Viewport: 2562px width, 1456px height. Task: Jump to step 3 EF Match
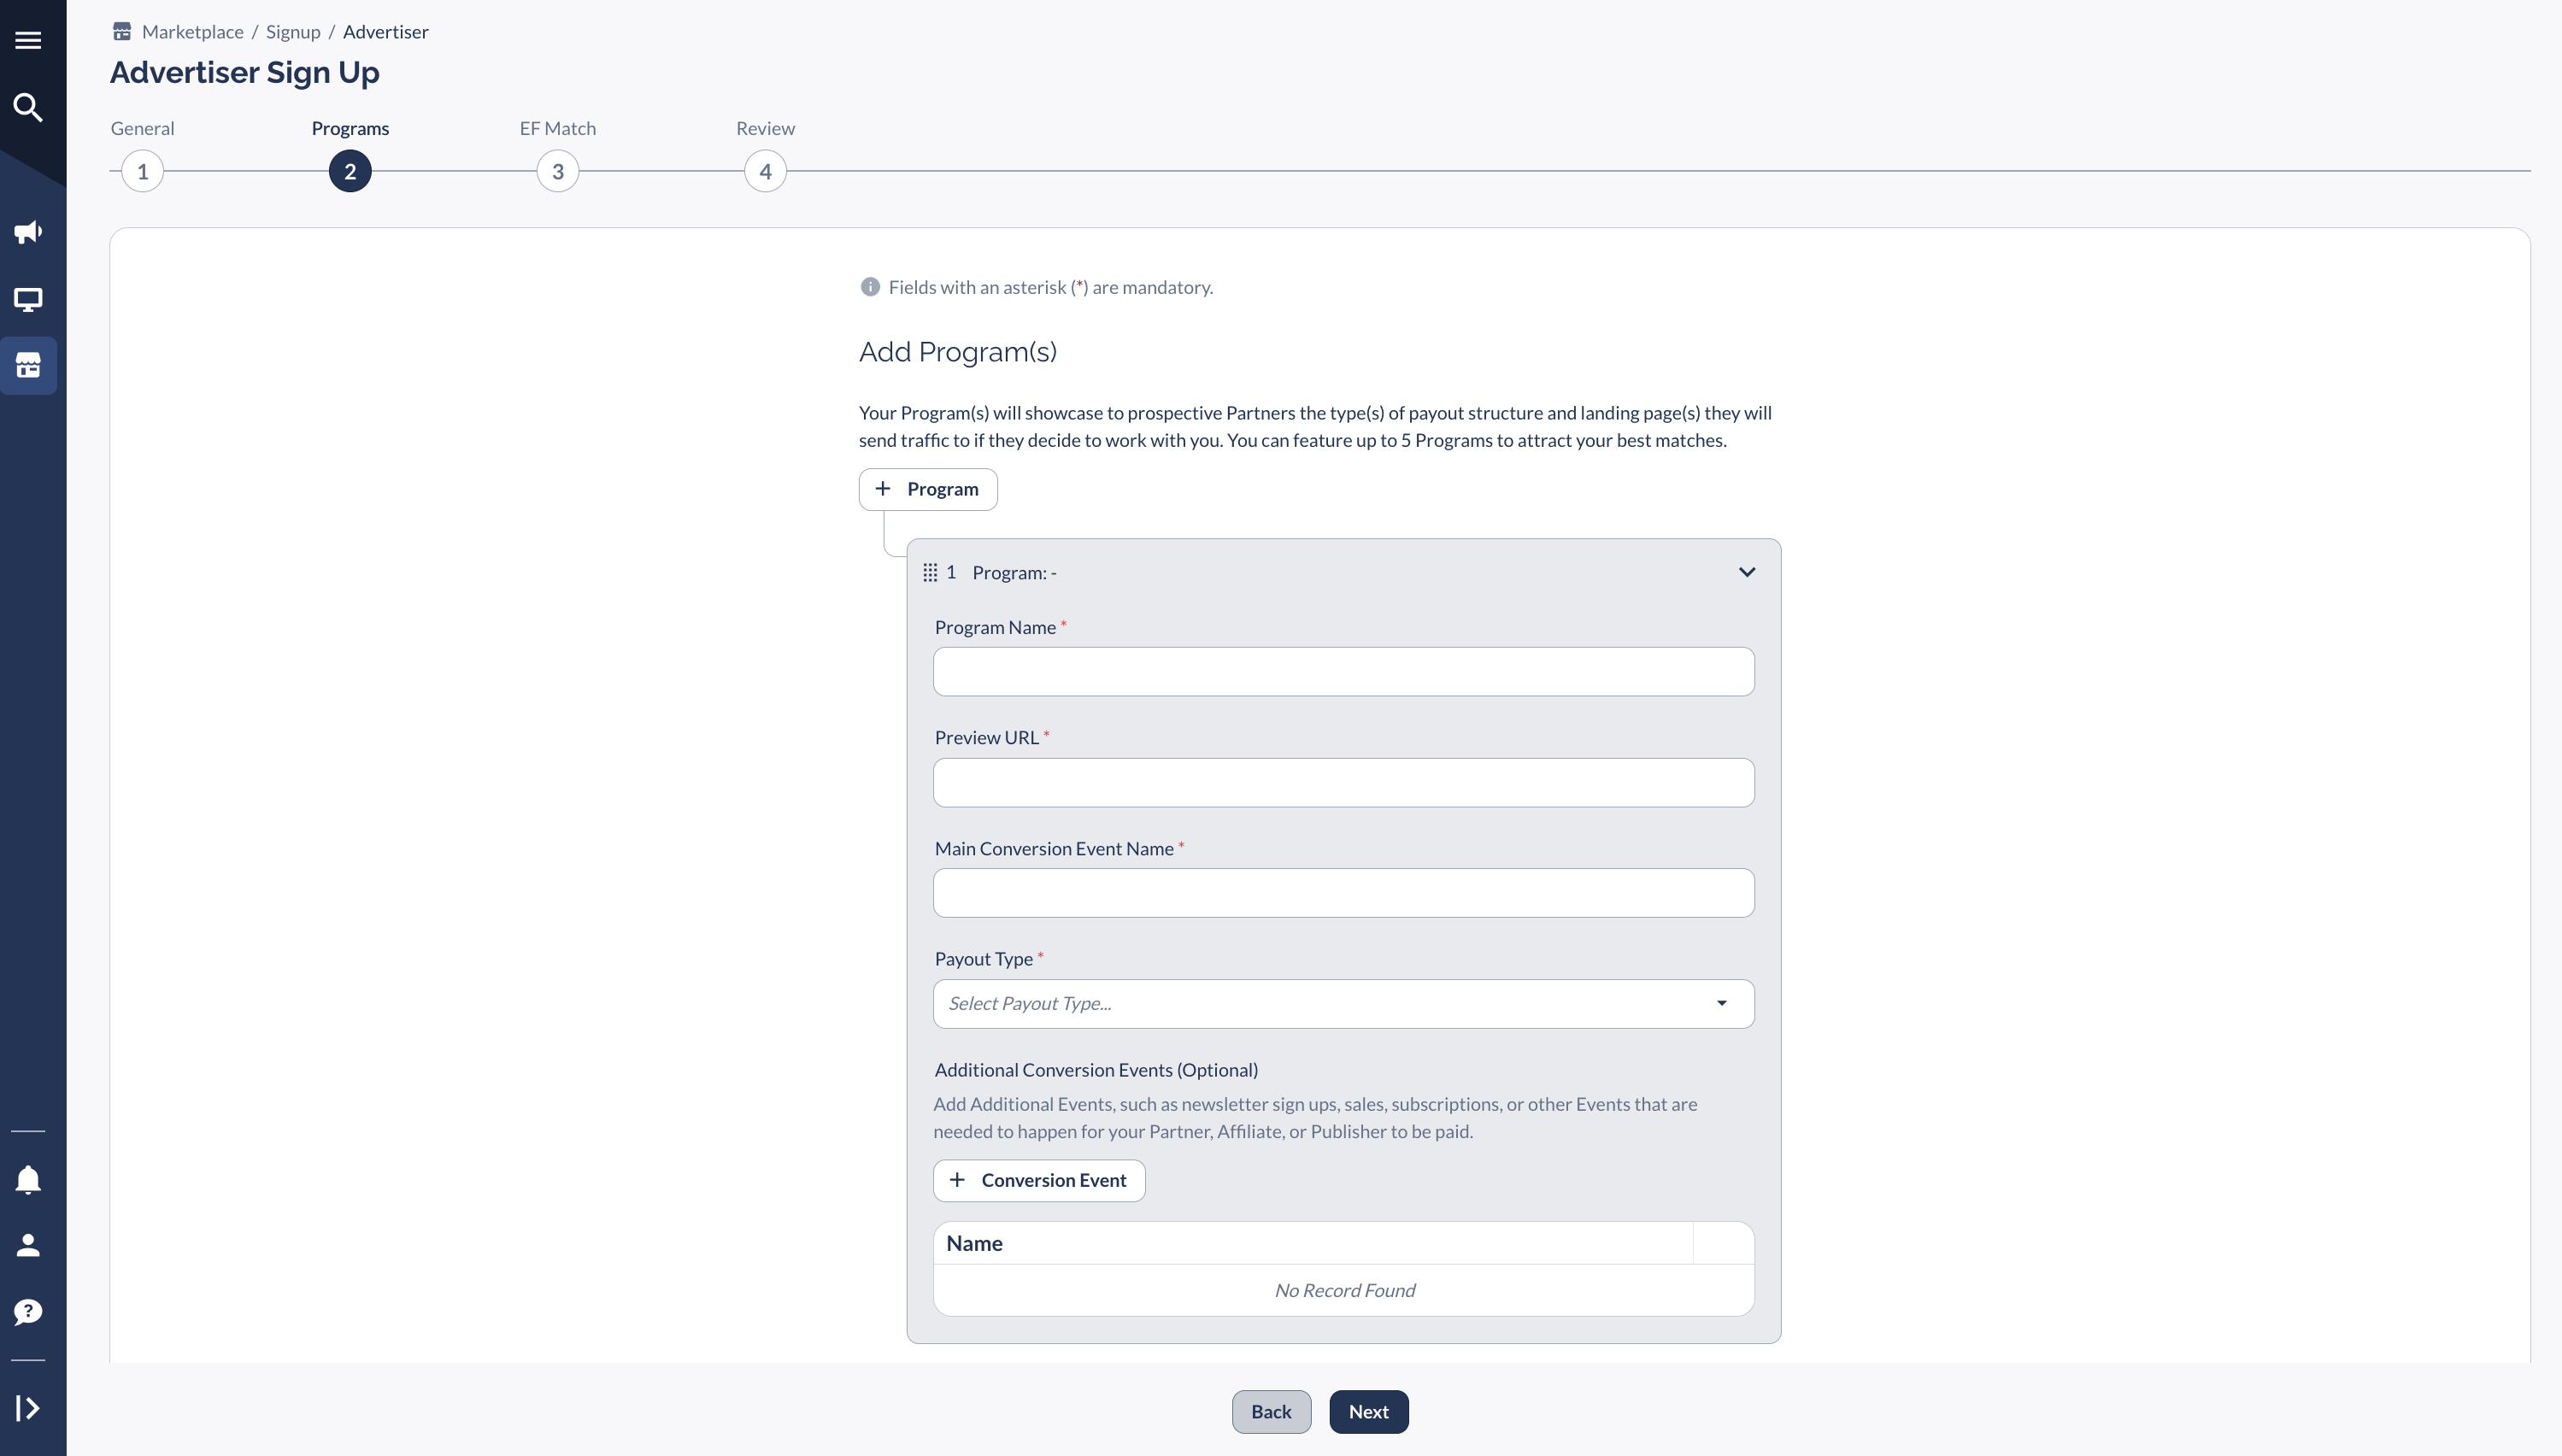point(558,171)
